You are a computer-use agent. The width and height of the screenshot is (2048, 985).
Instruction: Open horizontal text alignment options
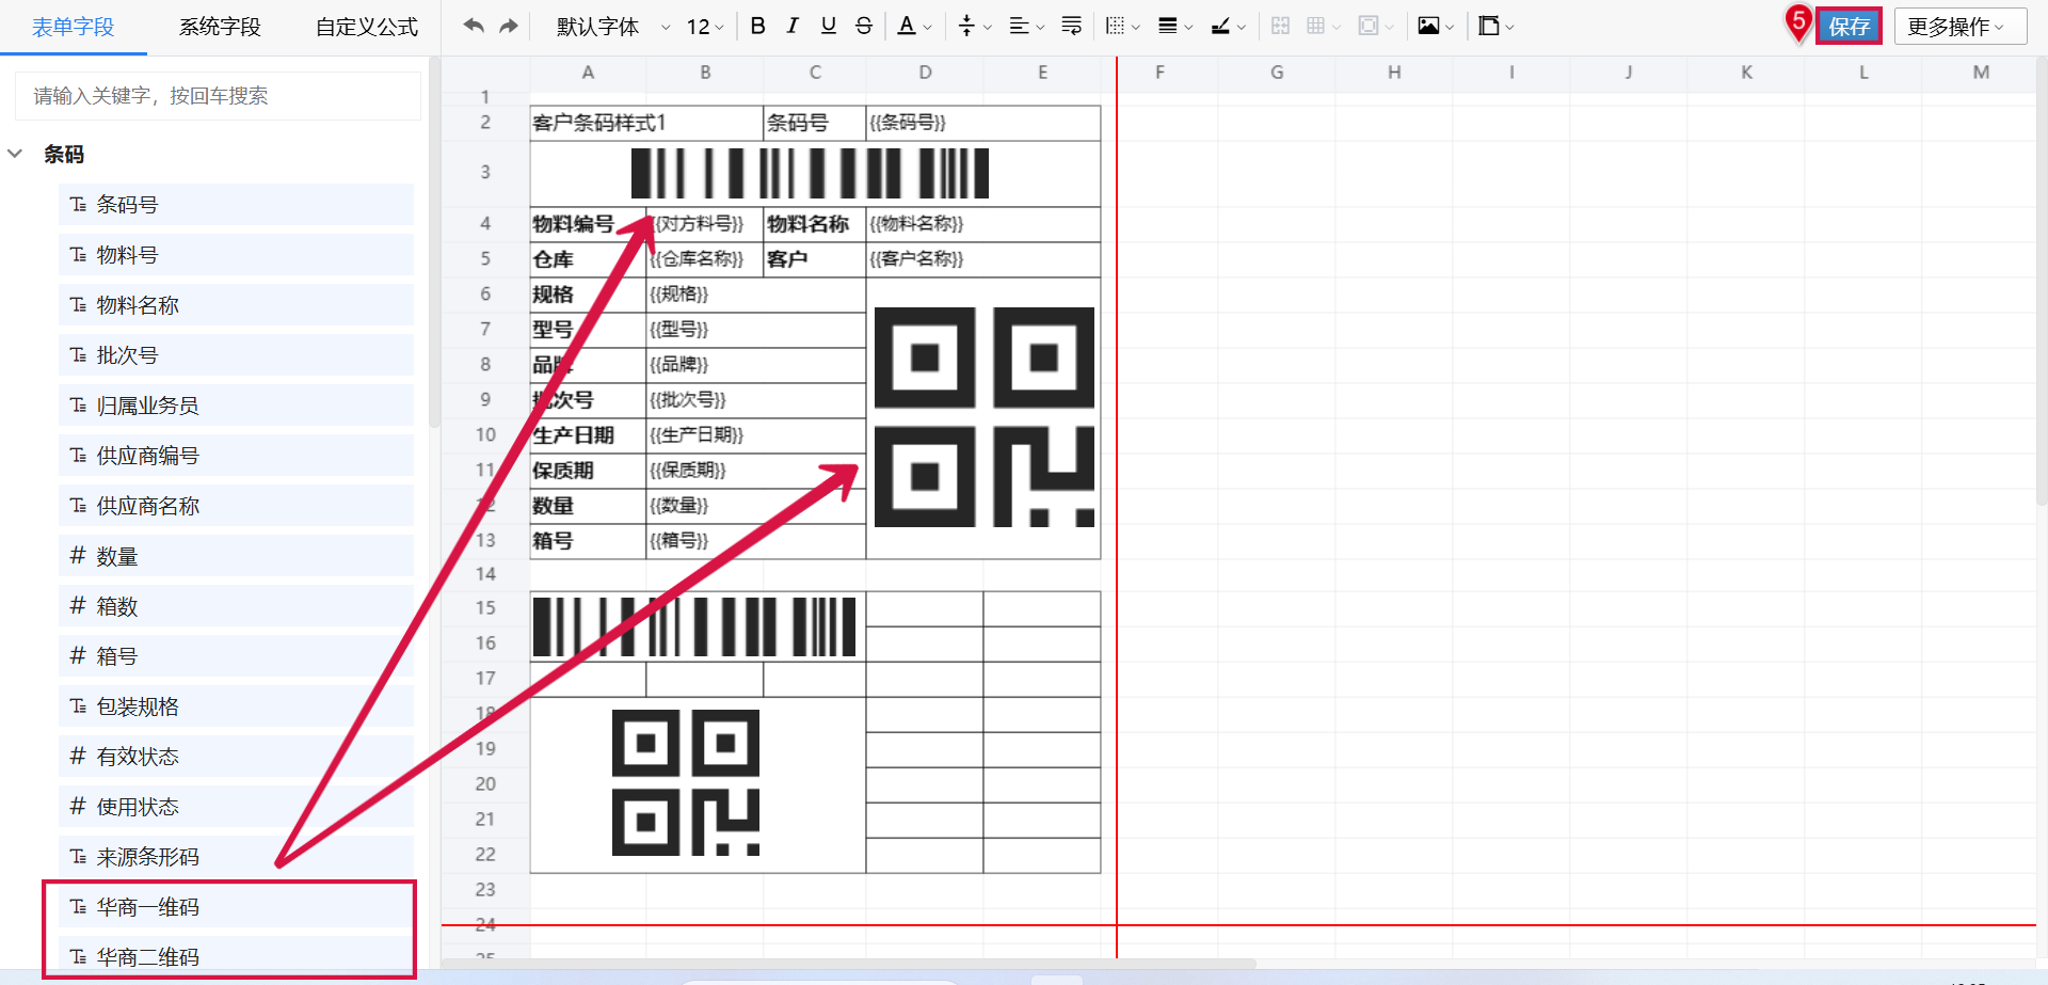pos(1026,26)
